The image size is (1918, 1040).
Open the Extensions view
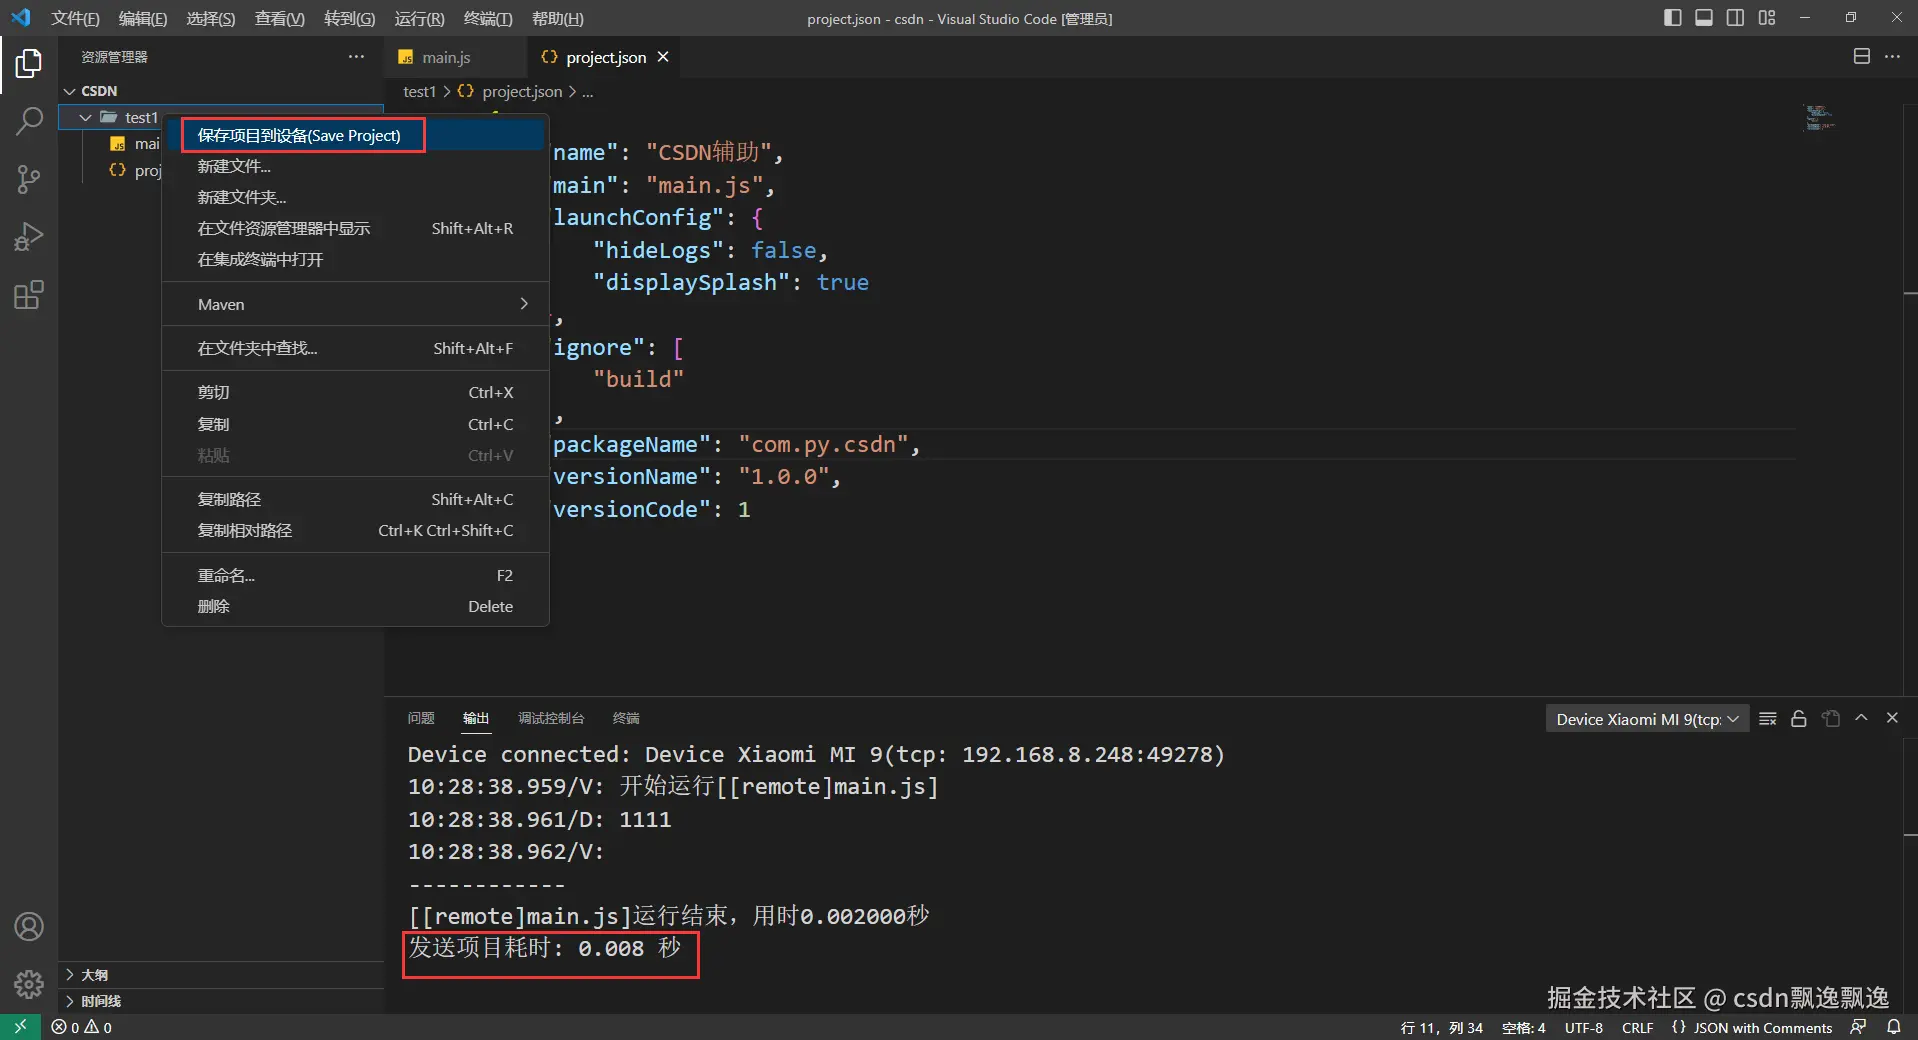coord(29,295)
